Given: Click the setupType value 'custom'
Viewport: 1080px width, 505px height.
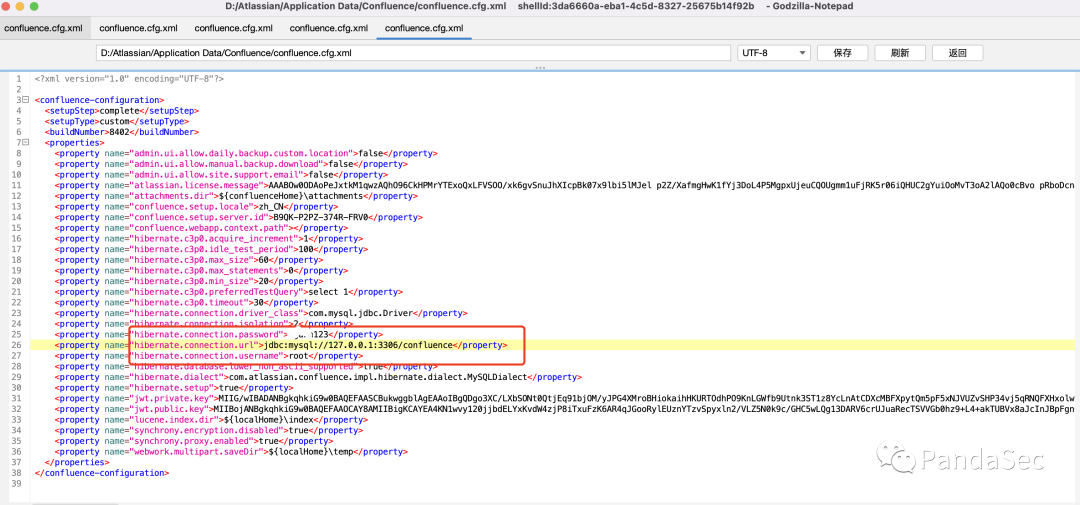Looking at the screenshot, I should click(115, 121).
